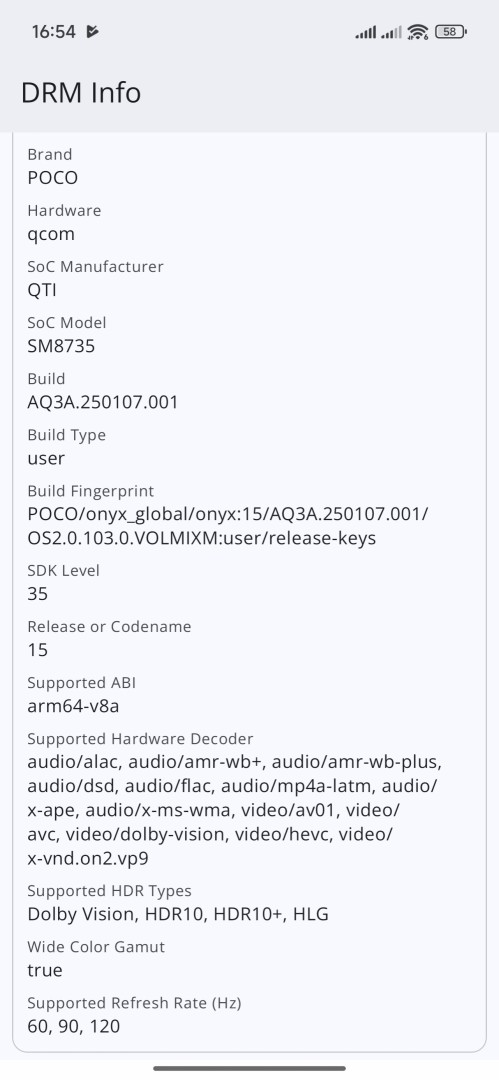Tap the Brand value POCO
This screenshot has width=499, height=1080.
52,178
